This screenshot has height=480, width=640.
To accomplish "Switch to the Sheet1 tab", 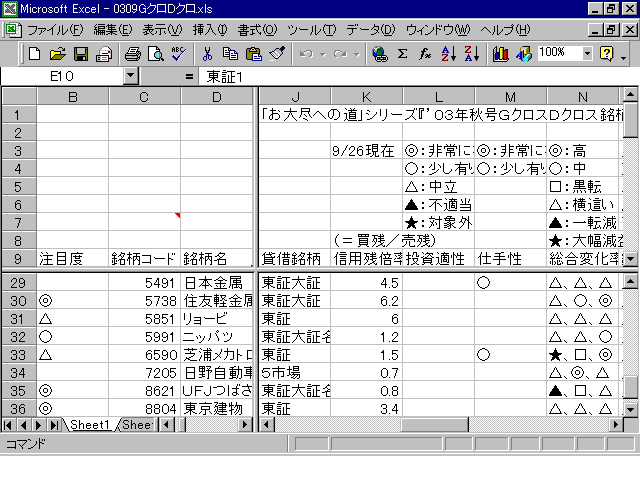I will coord(90,425).
